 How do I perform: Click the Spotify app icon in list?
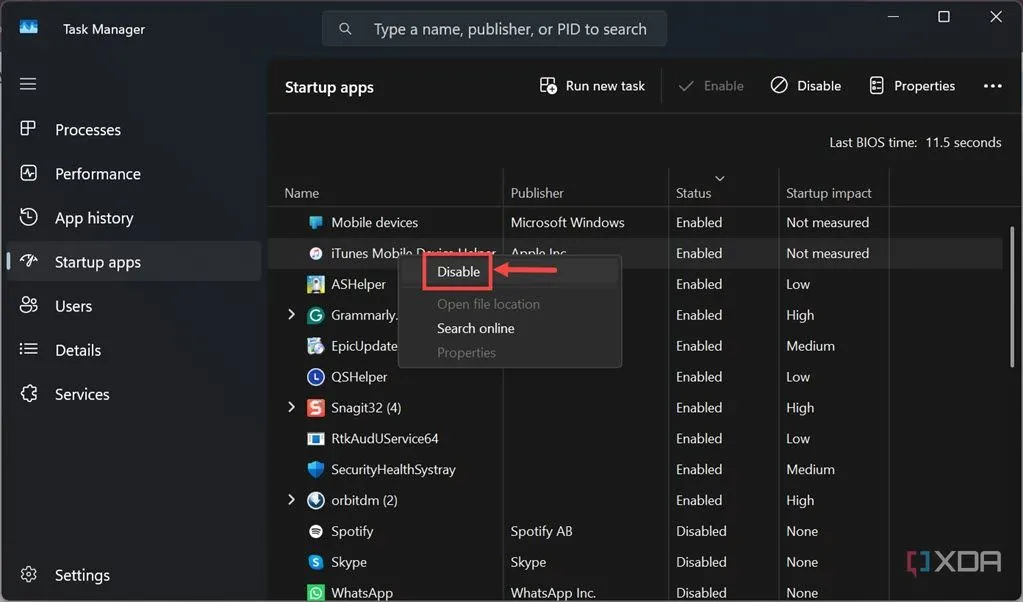(316, 531)
